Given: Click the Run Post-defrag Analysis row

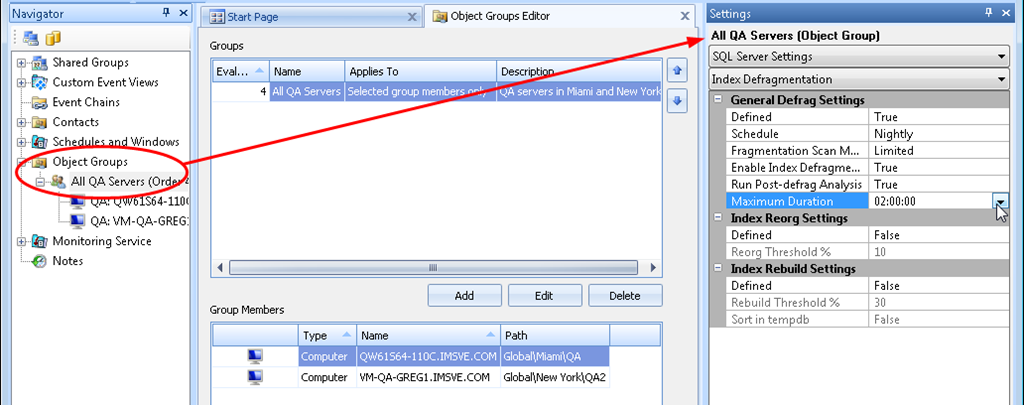Looking at the screenshot, I should coord(868,185).
